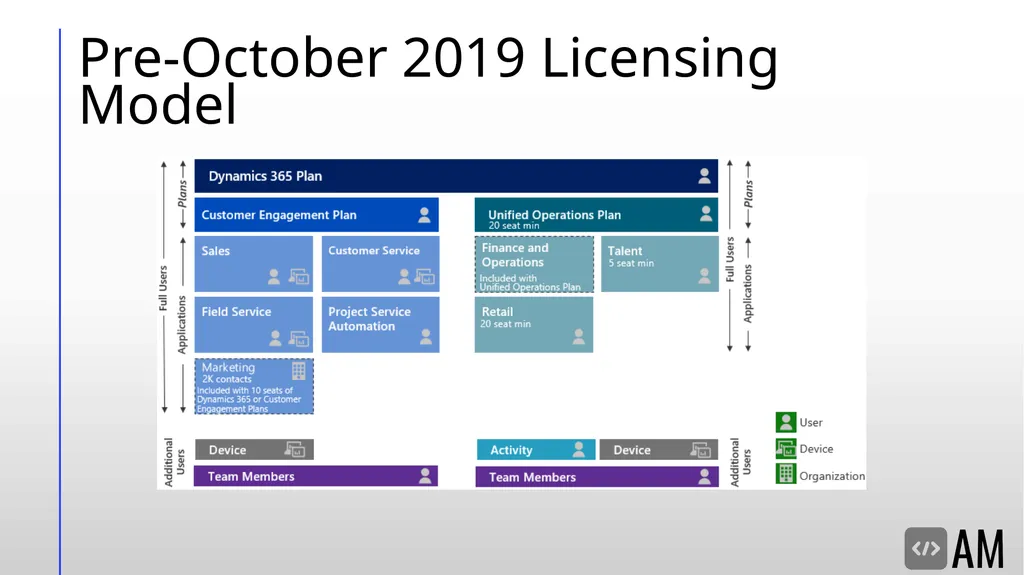Click user icon on Dynamics 365 Plan bar
The height and width of the screenshot is (575, 1024).
click(x=704, y=176)
